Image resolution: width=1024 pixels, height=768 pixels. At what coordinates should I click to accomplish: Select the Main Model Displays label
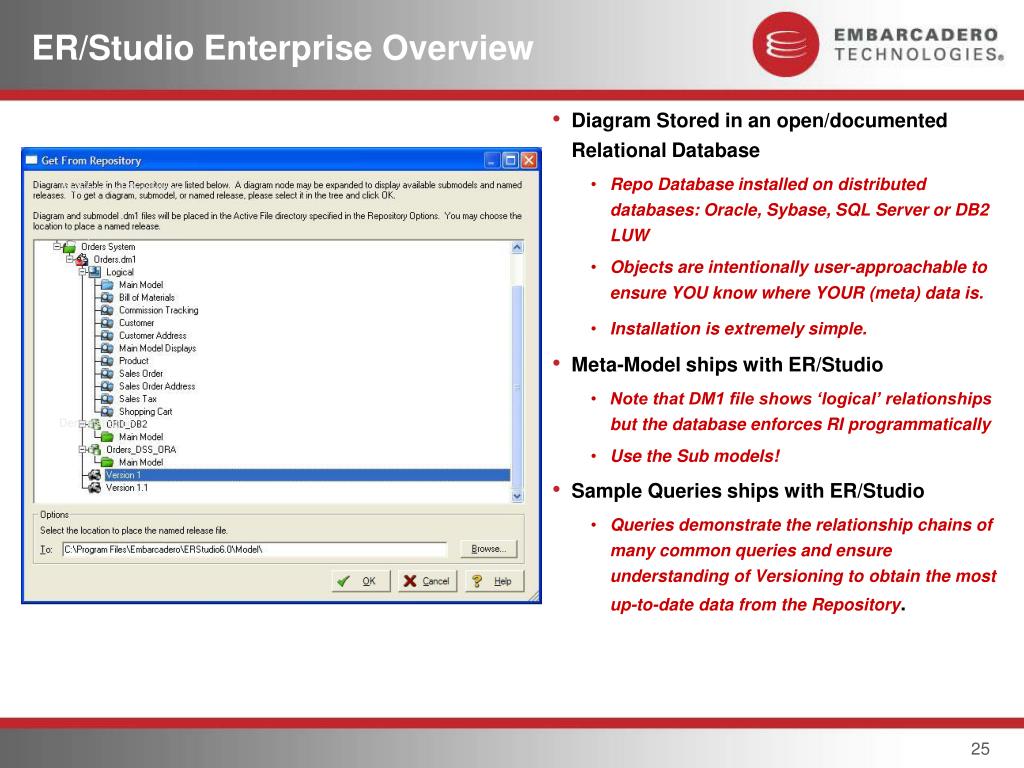(157, 348)
